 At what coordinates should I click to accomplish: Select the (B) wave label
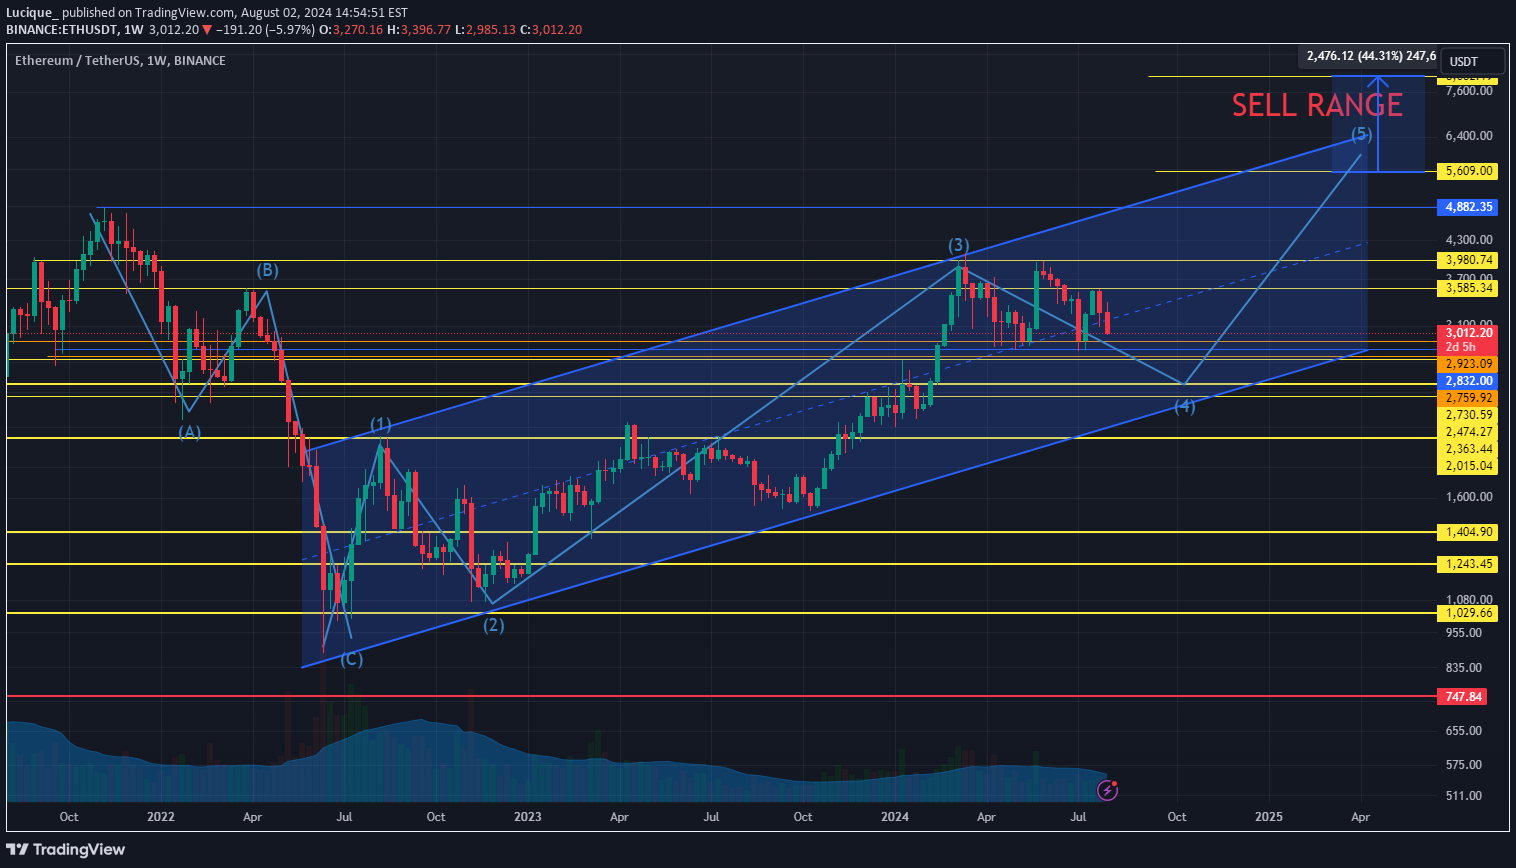tap(267, 271)
